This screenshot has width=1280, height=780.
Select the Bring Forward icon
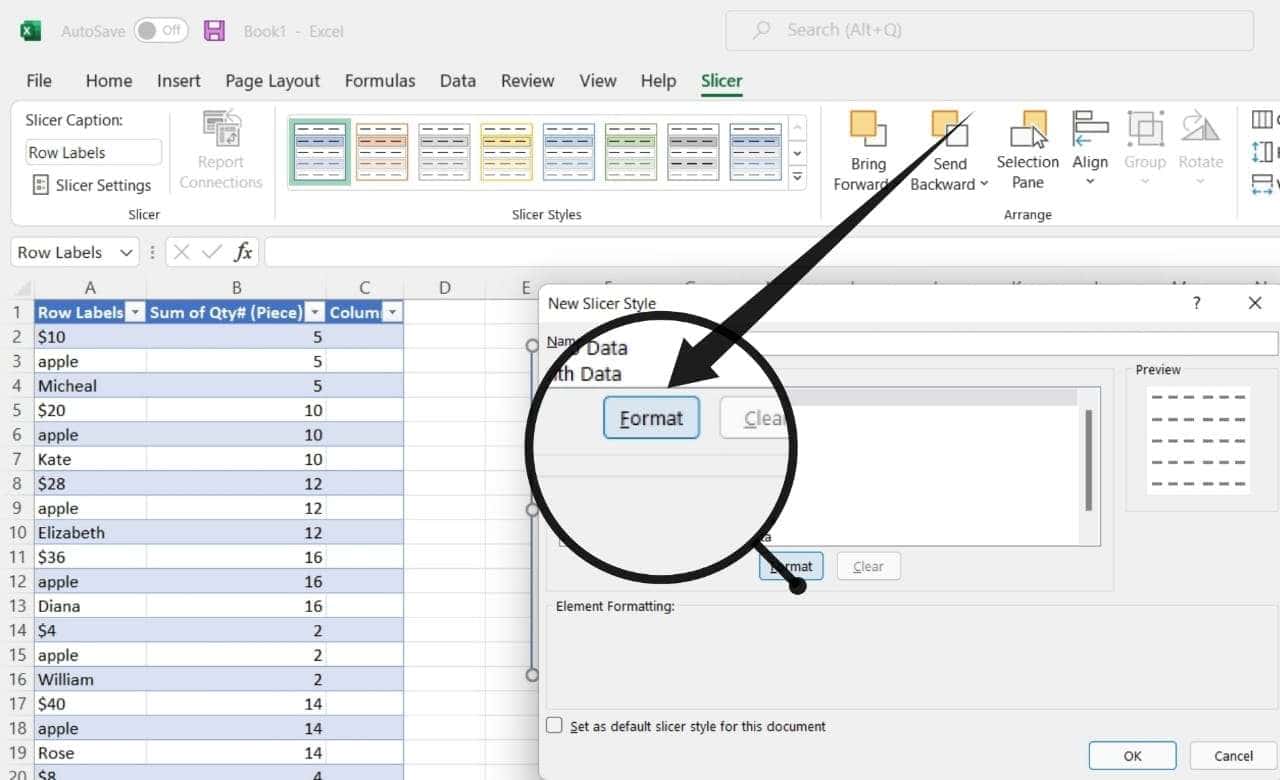866,140
